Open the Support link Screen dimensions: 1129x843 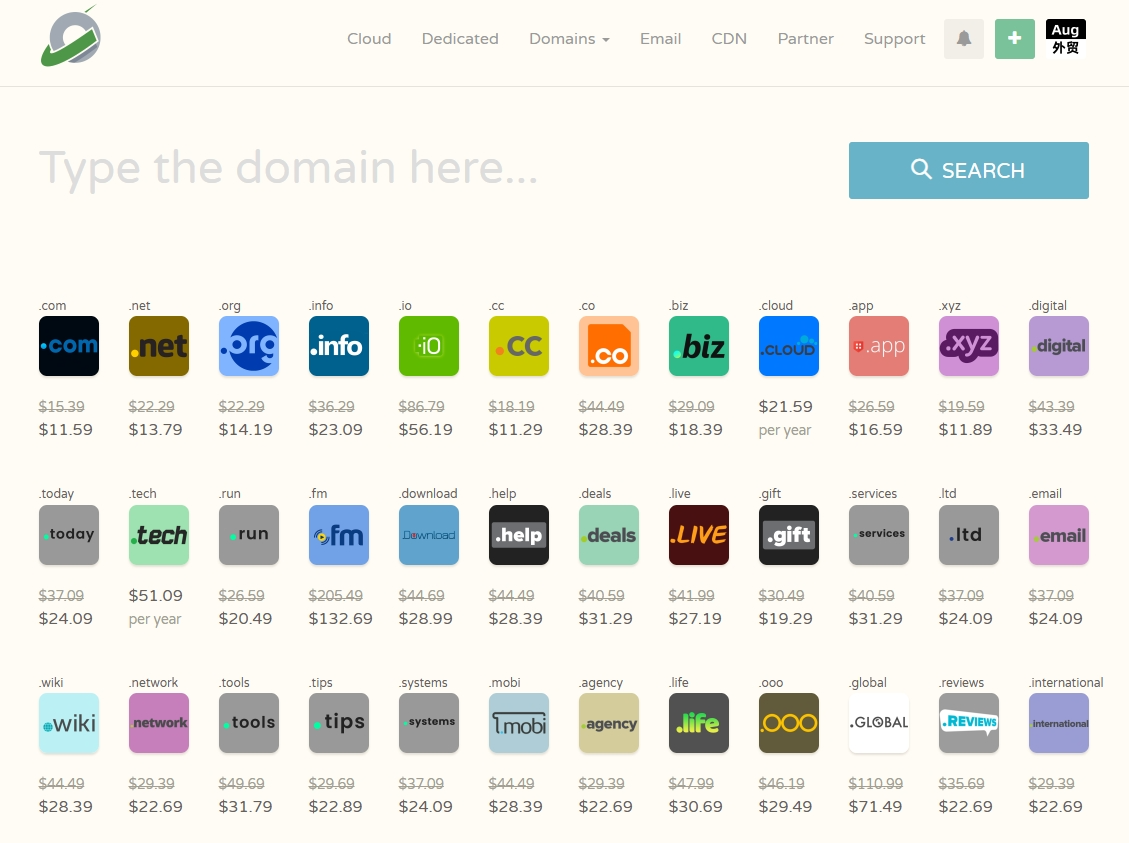point(894,39)
